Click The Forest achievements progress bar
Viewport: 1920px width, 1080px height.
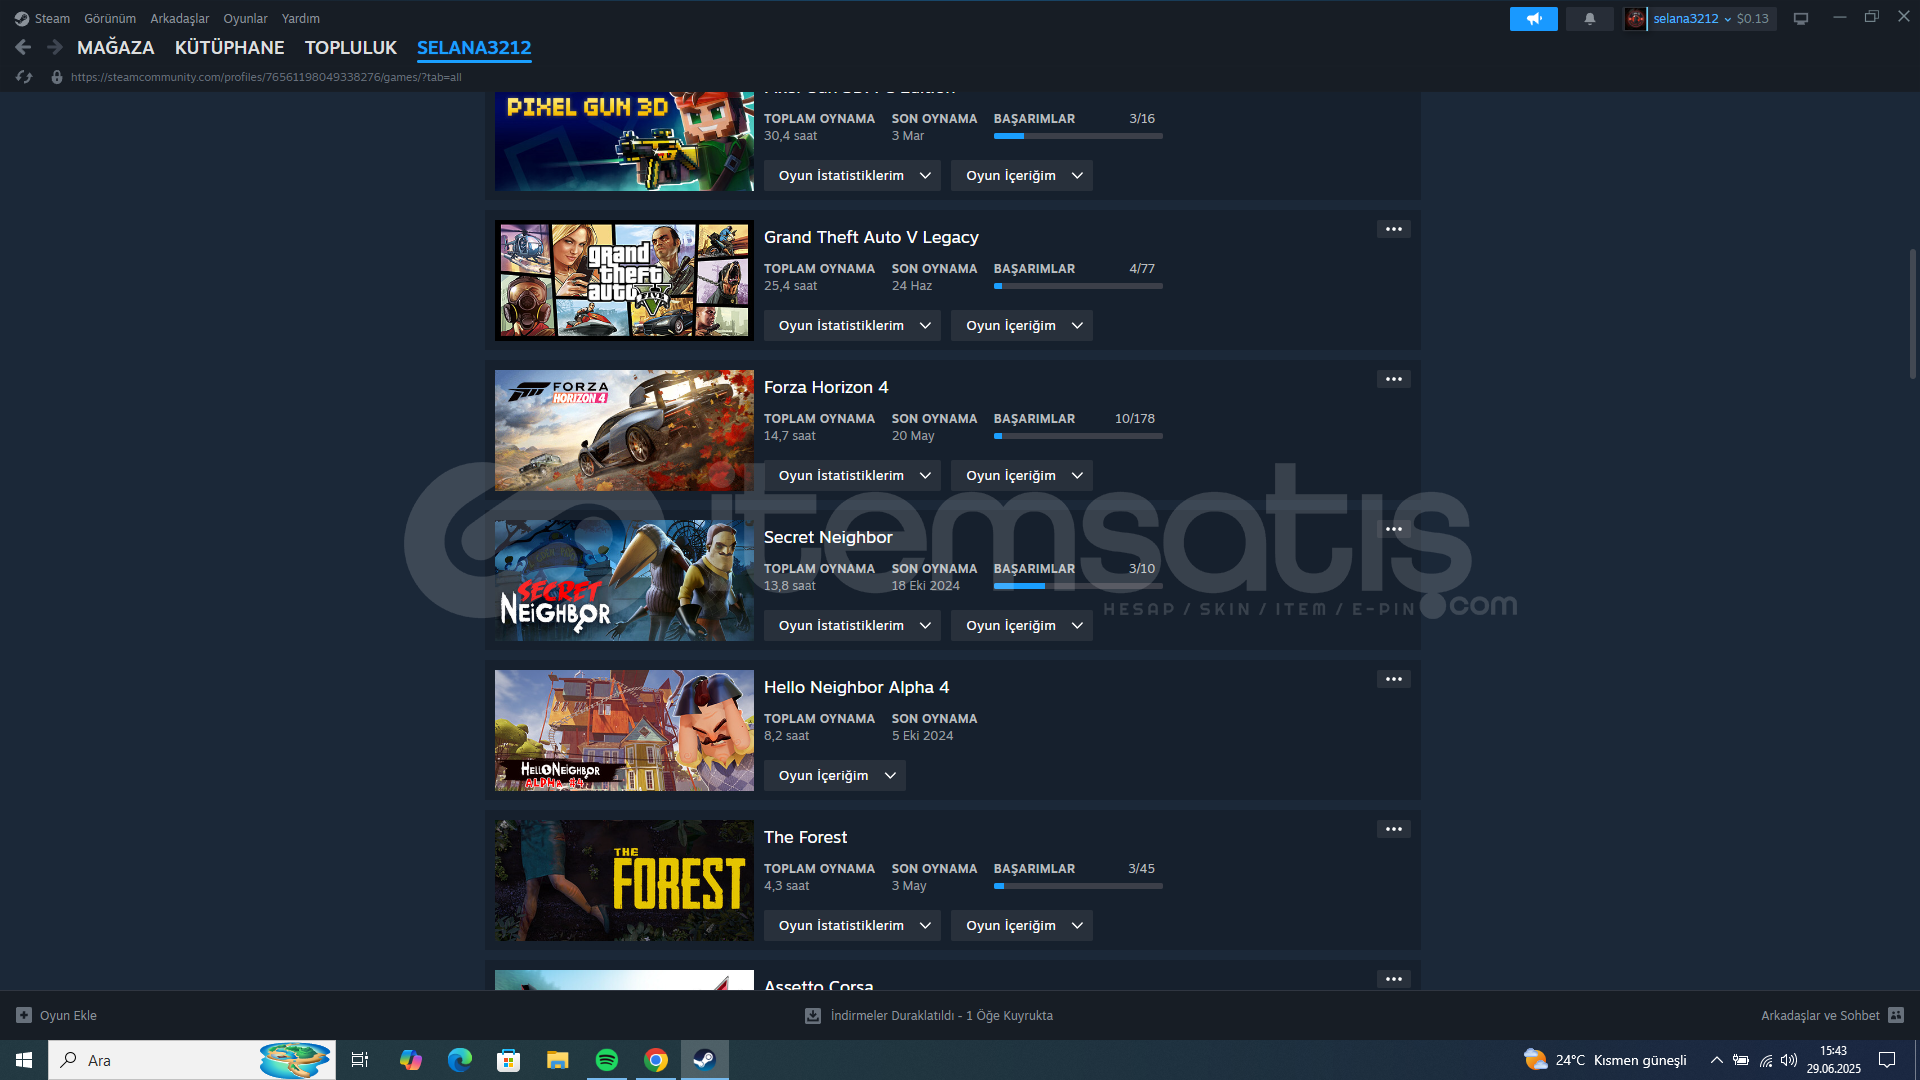(x=1078, y=886)
